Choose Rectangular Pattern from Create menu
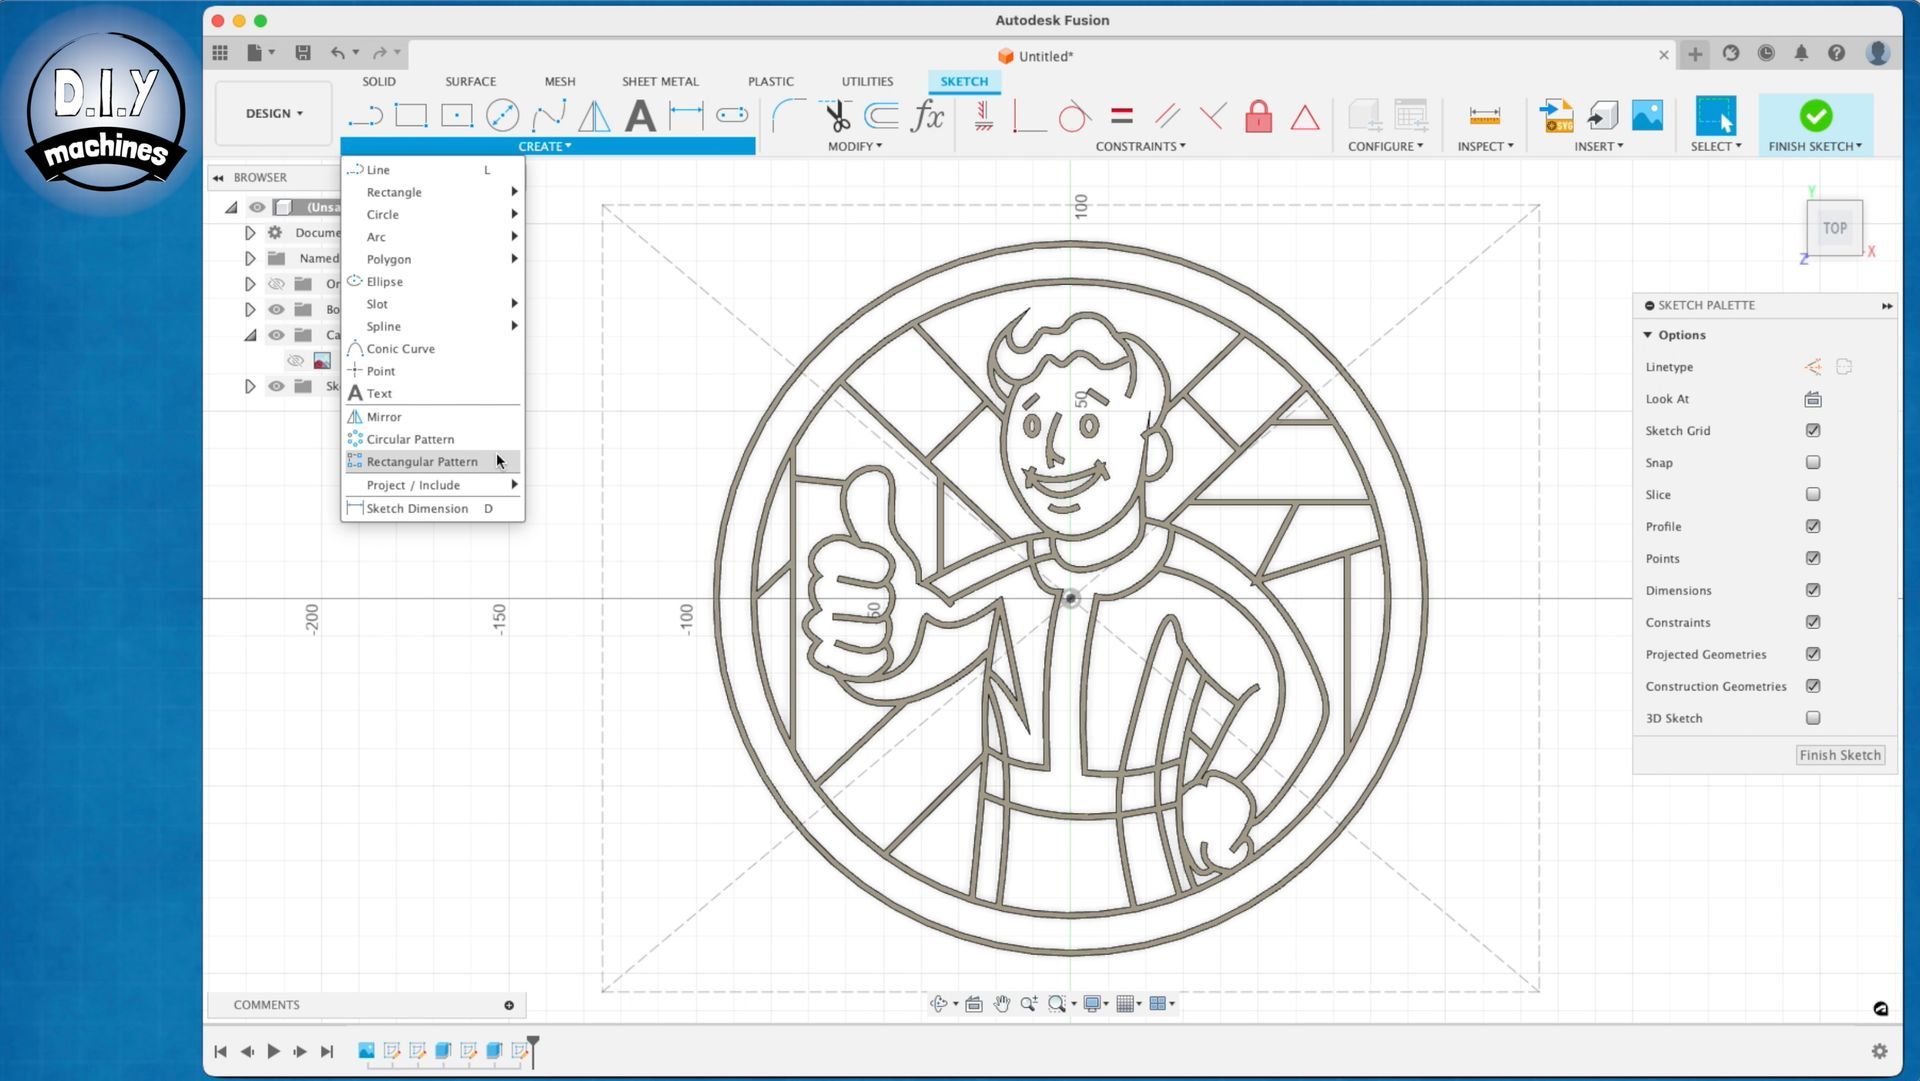 (422, 462)
